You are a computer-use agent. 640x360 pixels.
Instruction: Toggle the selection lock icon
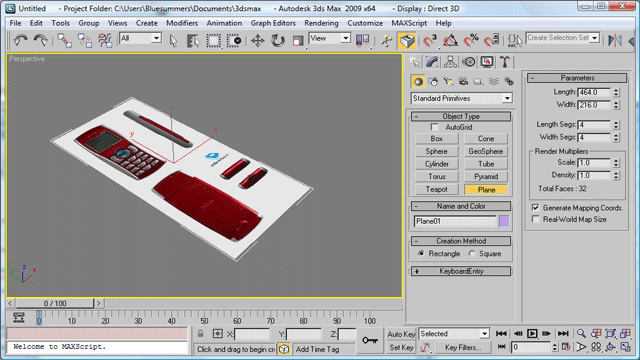click(x=200, y=334)
